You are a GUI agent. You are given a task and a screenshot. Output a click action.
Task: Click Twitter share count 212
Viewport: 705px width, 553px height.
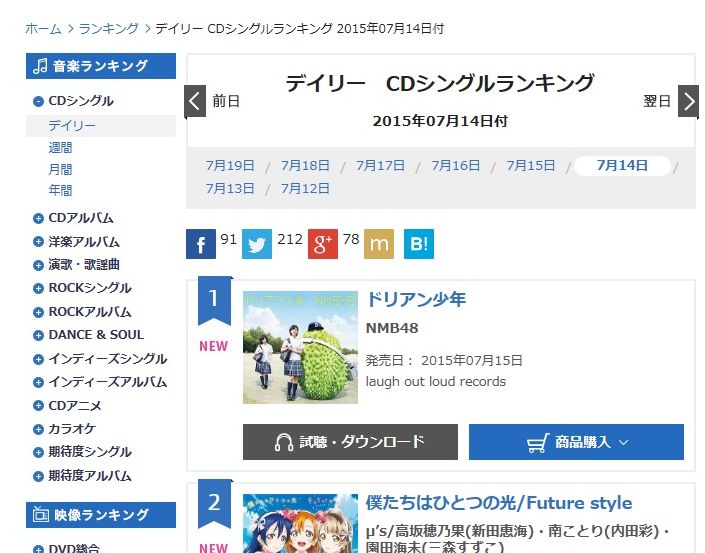tap(290, 239)
